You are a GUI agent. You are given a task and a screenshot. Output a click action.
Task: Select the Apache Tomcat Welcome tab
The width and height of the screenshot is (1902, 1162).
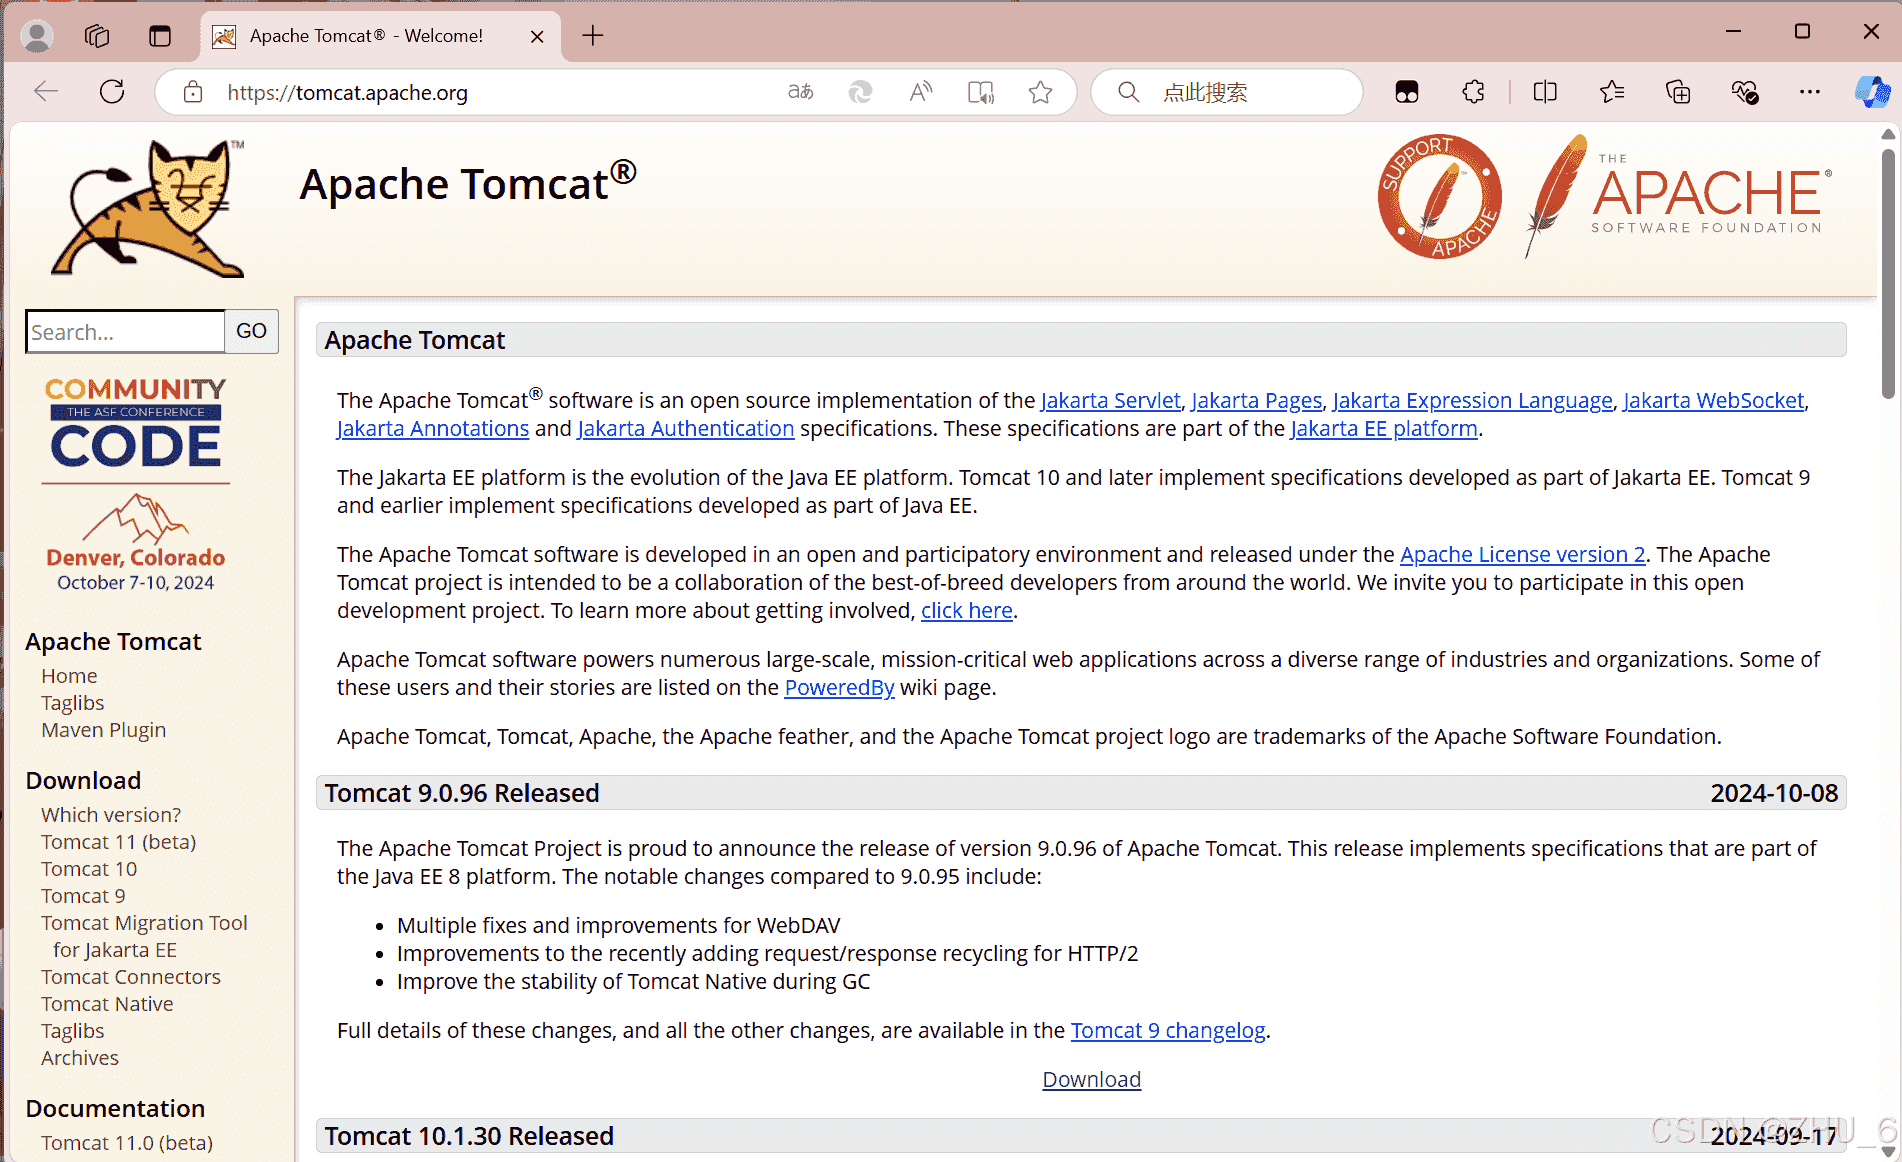366,36
